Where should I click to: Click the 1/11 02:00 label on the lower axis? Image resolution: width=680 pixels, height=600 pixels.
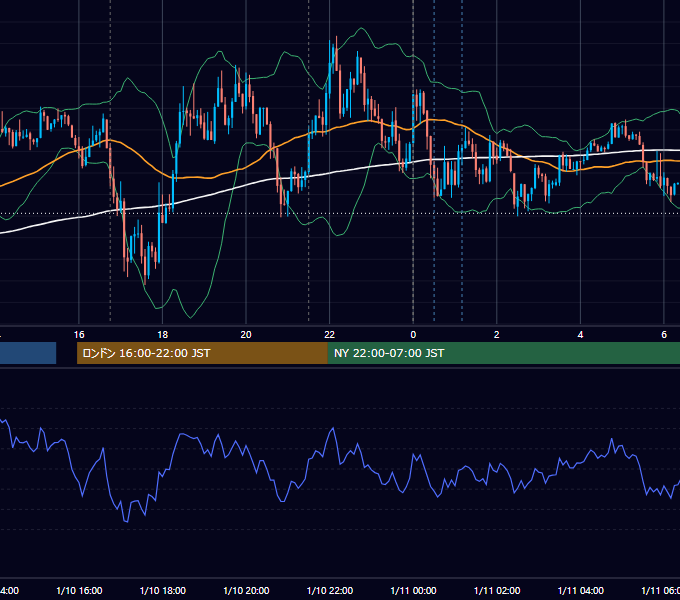(x=497, y=591)
